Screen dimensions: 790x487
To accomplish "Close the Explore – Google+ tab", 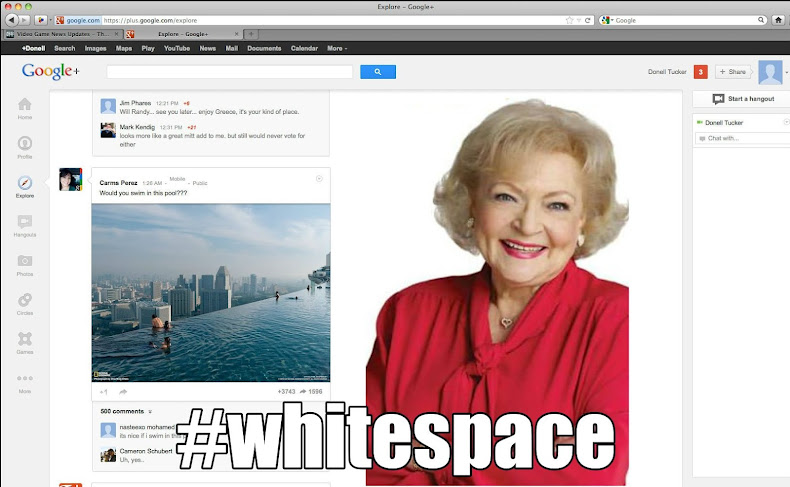I will [236, 34].
